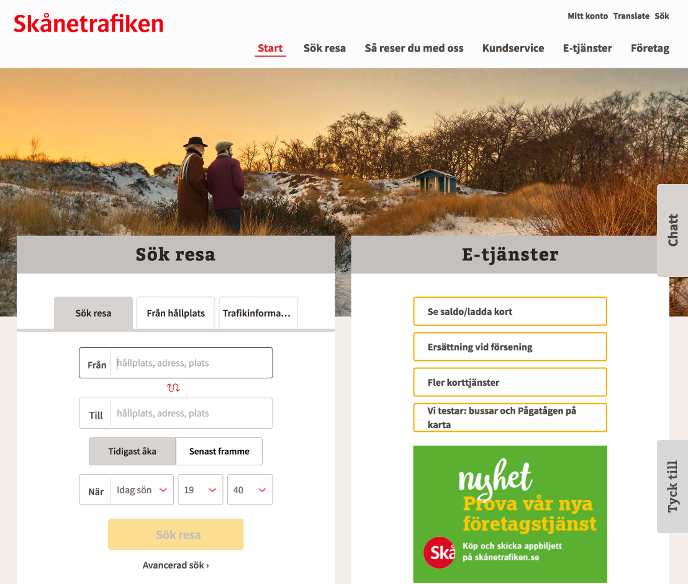
Task: Click the red Skånetrafiken circle in banner
Action: pyautogui.click(x=439, y=552)
